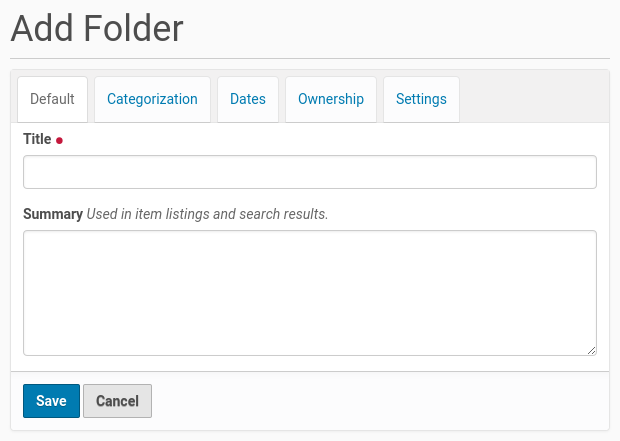Click the bold Summary field label

(x=53, y=214)
